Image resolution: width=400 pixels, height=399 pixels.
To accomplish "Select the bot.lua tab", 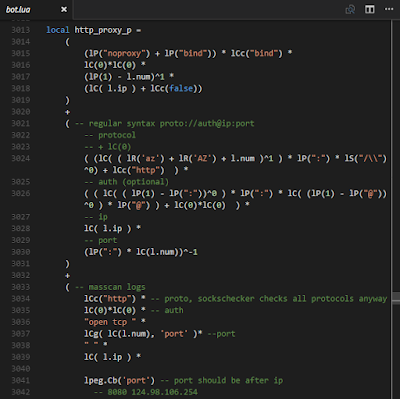I will 37,9.
